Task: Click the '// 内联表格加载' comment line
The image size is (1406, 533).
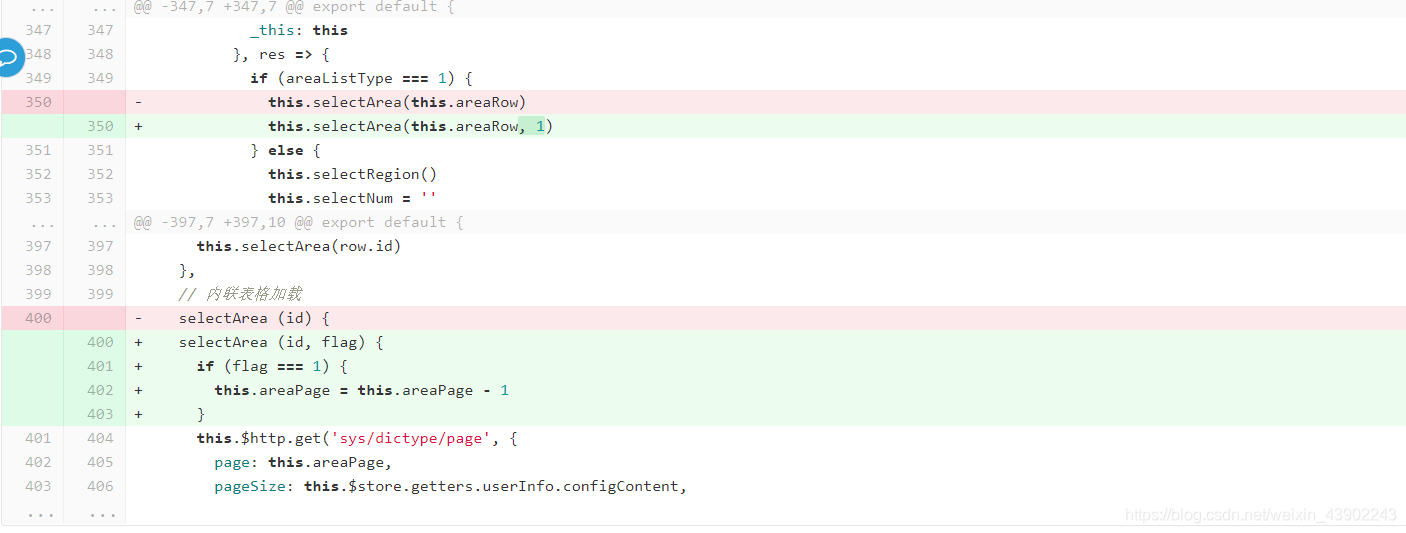Action: point(240,294)
